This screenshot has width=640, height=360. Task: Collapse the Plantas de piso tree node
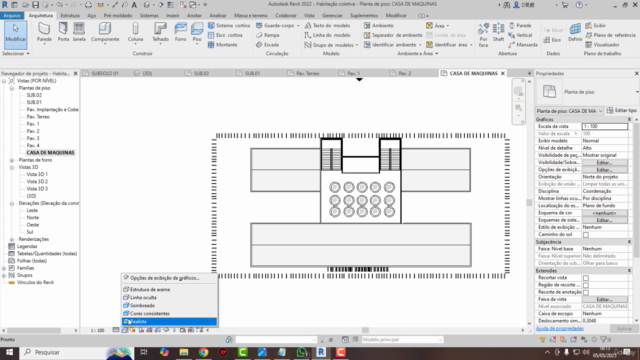[x=12, y=88]
